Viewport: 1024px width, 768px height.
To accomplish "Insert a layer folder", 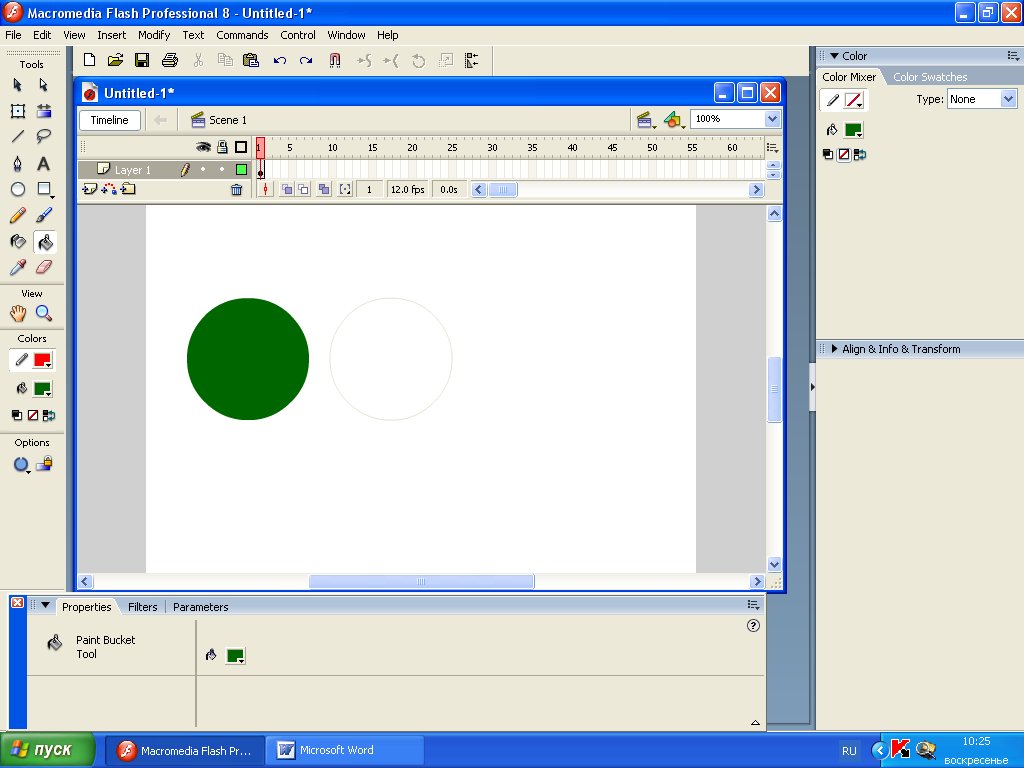I will point(128,189).
